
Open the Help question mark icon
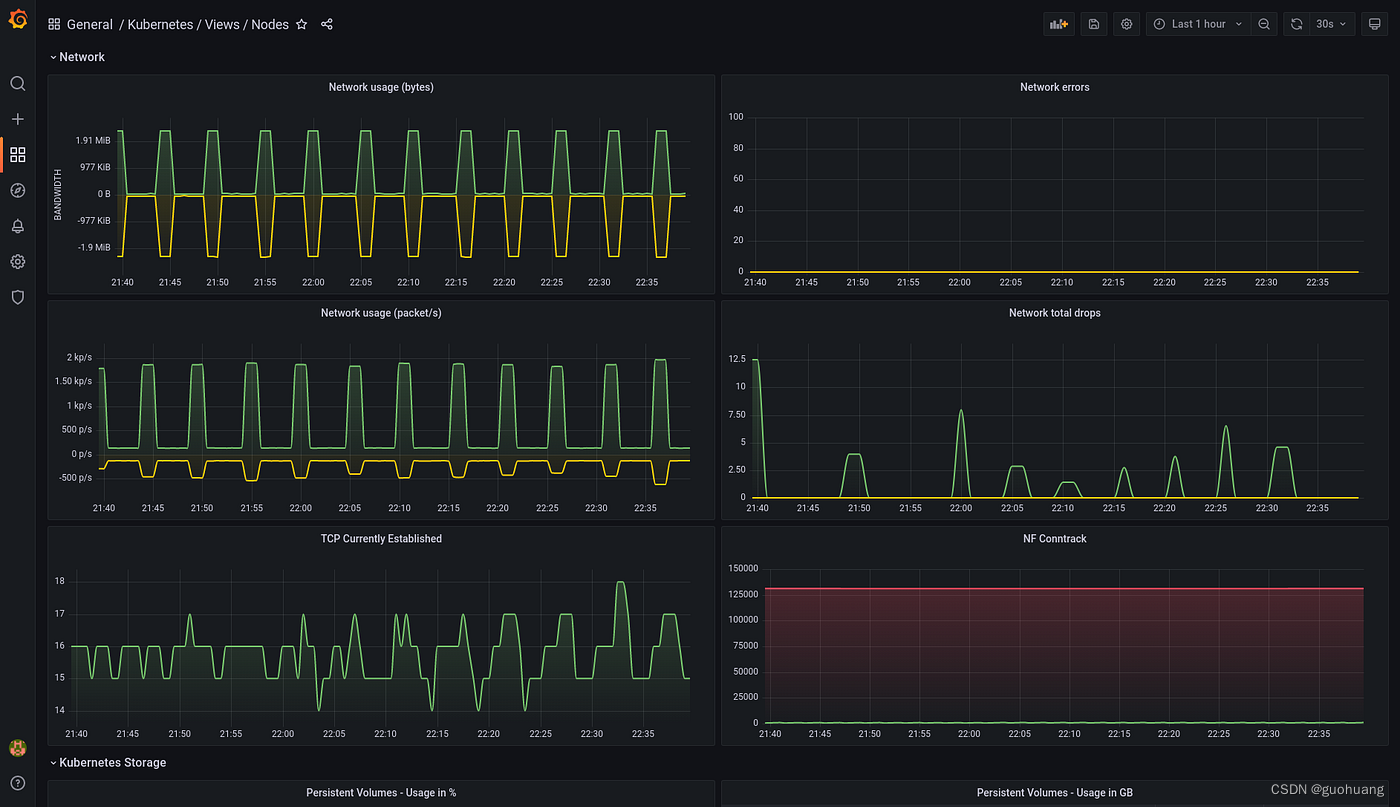tap(17, 783)
